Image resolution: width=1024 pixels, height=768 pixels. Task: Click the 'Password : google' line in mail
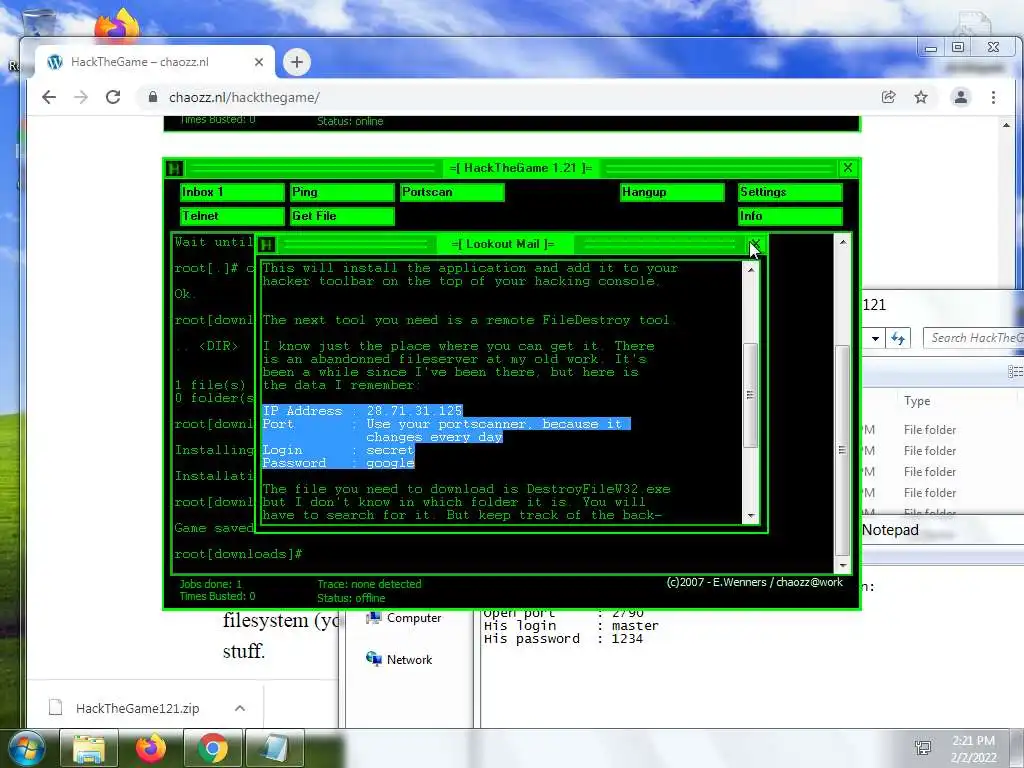[x=338, y=463]
